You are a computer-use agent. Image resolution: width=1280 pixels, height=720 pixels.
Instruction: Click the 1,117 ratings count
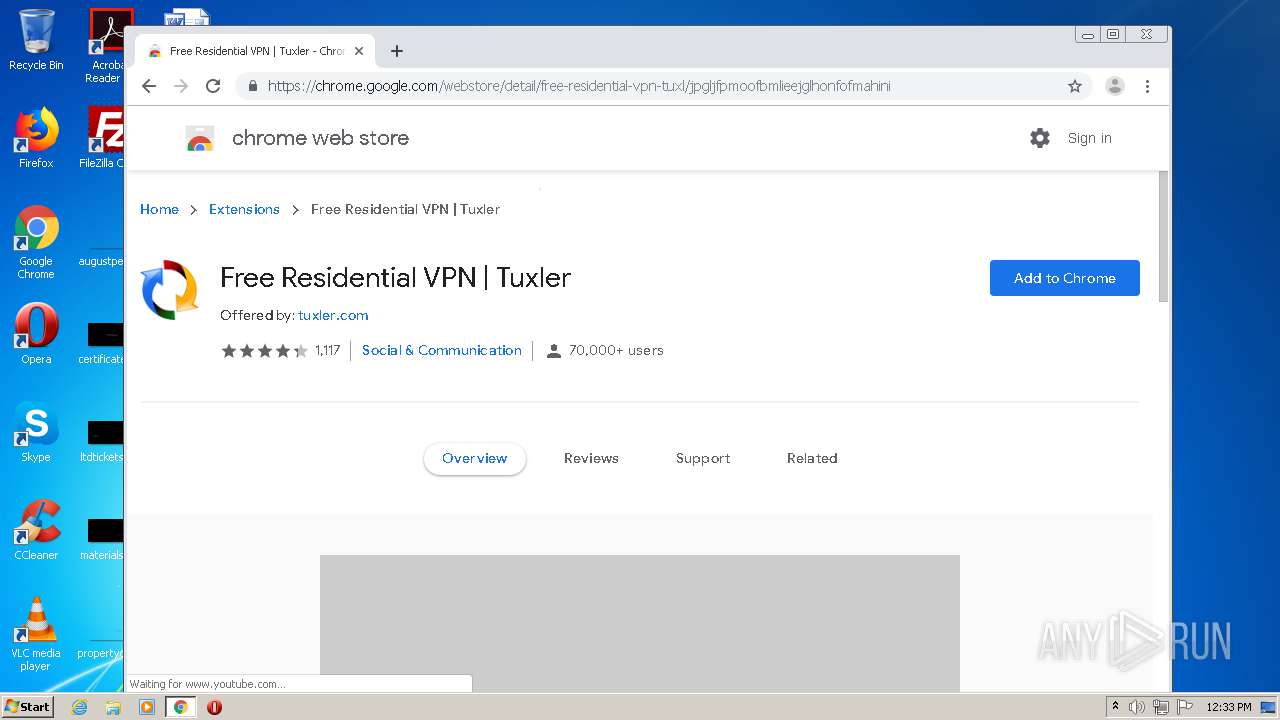coord(328,350)
